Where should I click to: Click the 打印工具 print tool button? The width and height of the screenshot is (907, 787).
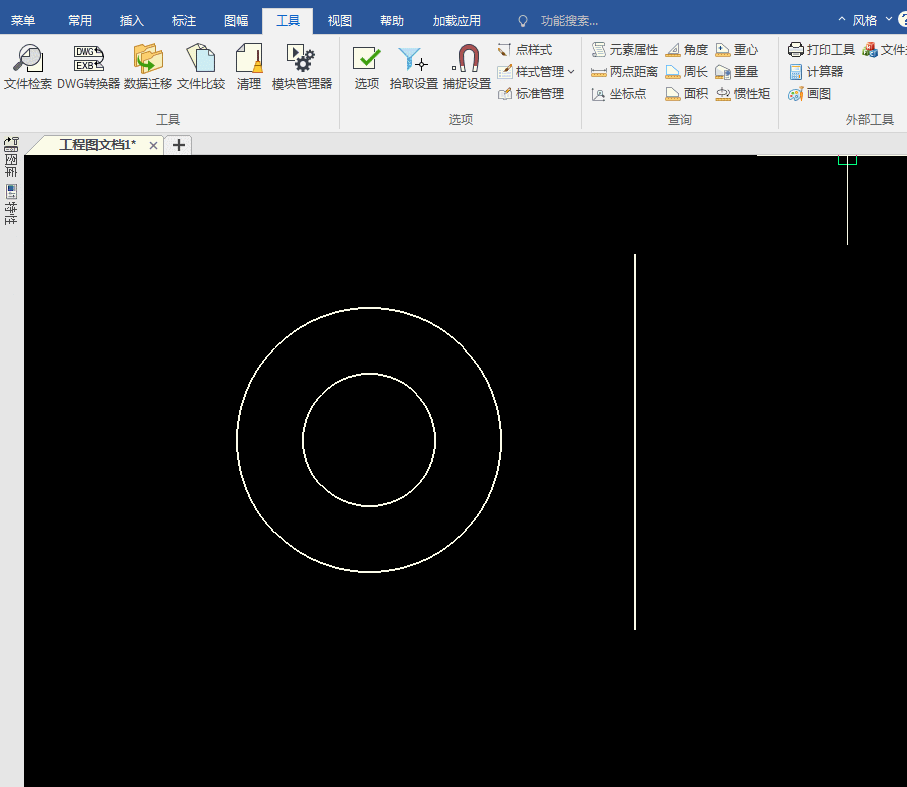(821, 50)
